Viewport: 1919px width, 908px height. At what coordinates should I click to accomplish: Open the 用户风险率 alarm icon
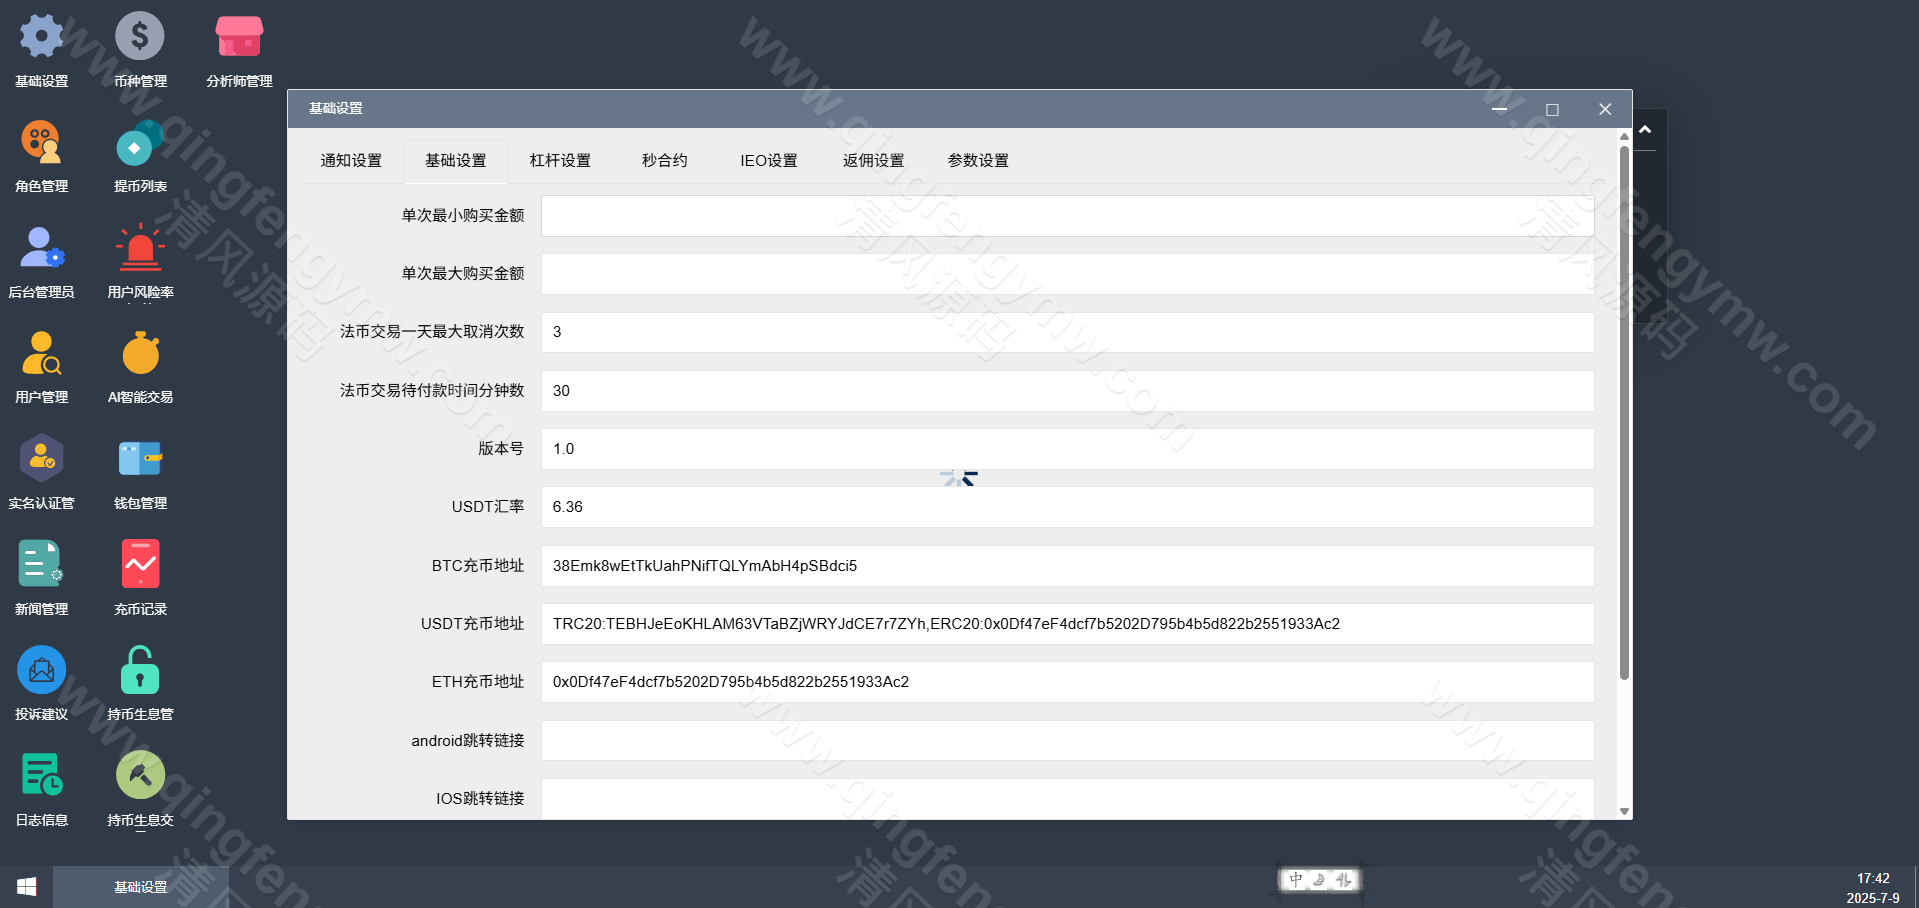coord(140,248)
